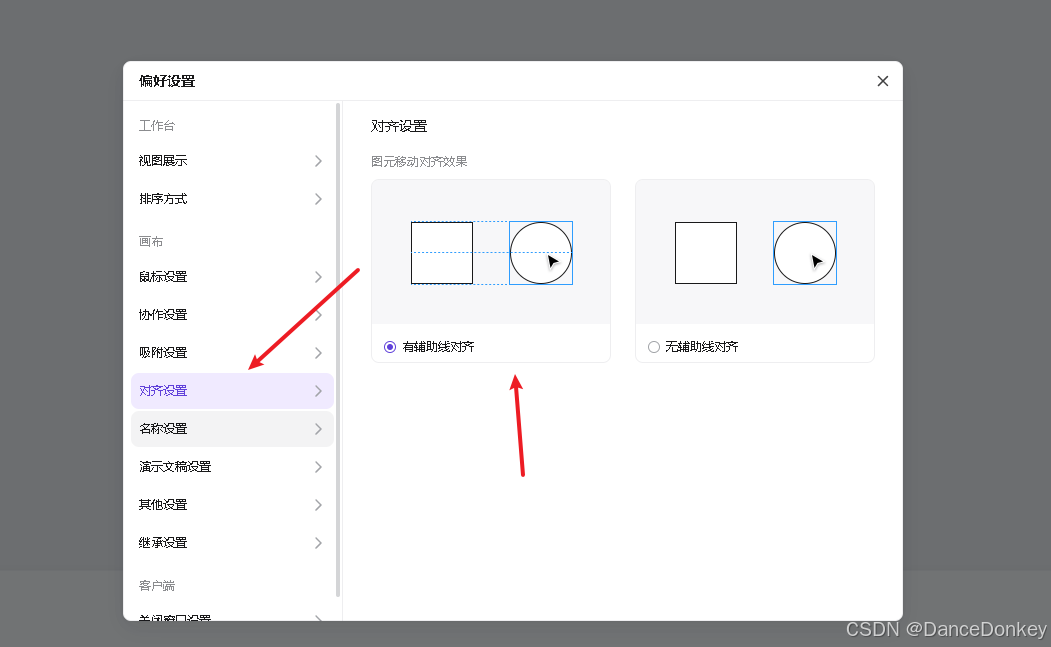Click chevron next to 其他设置
The image size is (1051, 647).
point(318,505)
